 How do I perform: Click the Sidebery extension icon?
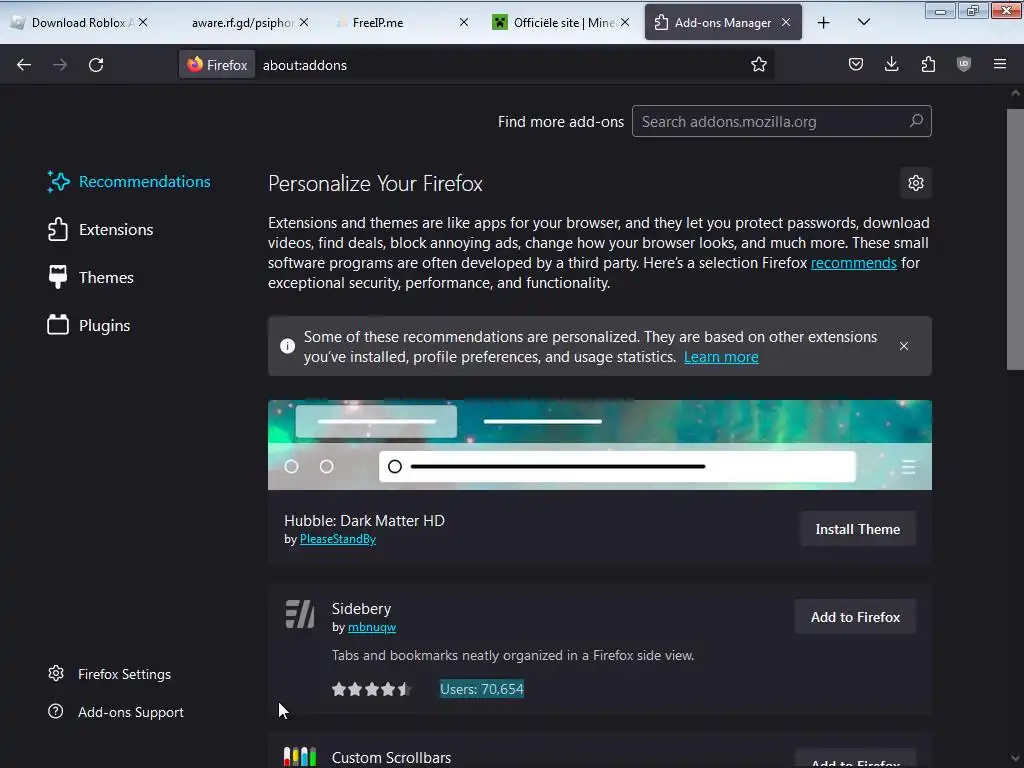coord(300,614)
